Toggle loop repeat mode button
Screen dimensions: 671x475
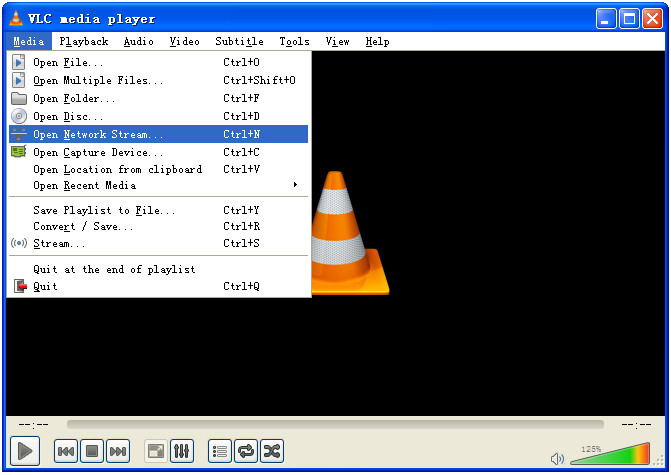(x=246, y=451)
